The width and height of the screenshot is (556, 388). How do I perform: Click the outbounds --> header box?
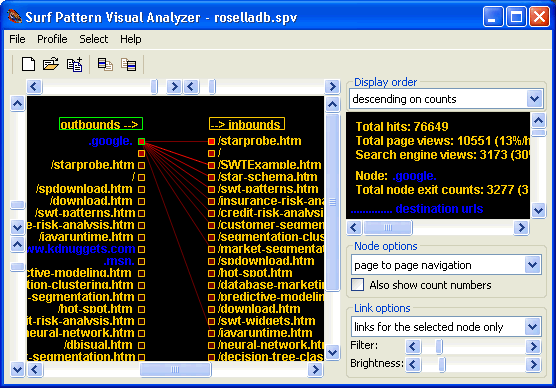pos(101,124)
